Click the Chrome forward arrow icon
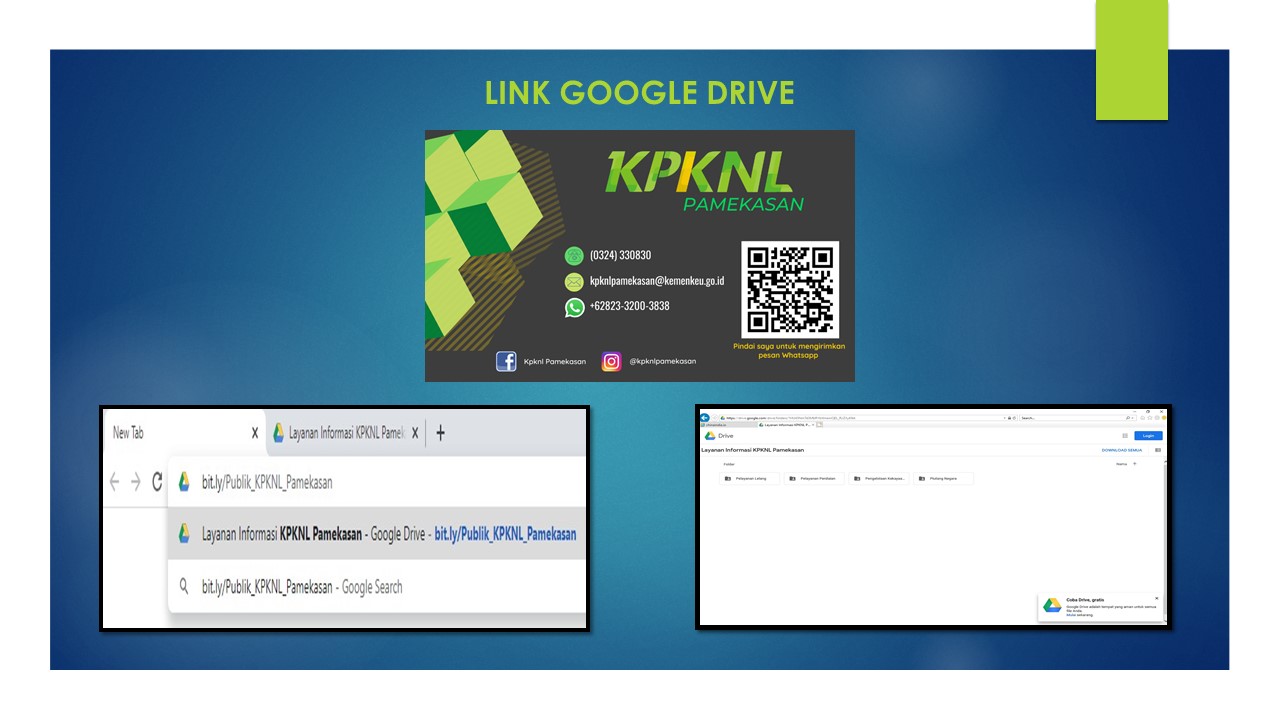The image size is (1280, 720). click(x=135, y=482)
